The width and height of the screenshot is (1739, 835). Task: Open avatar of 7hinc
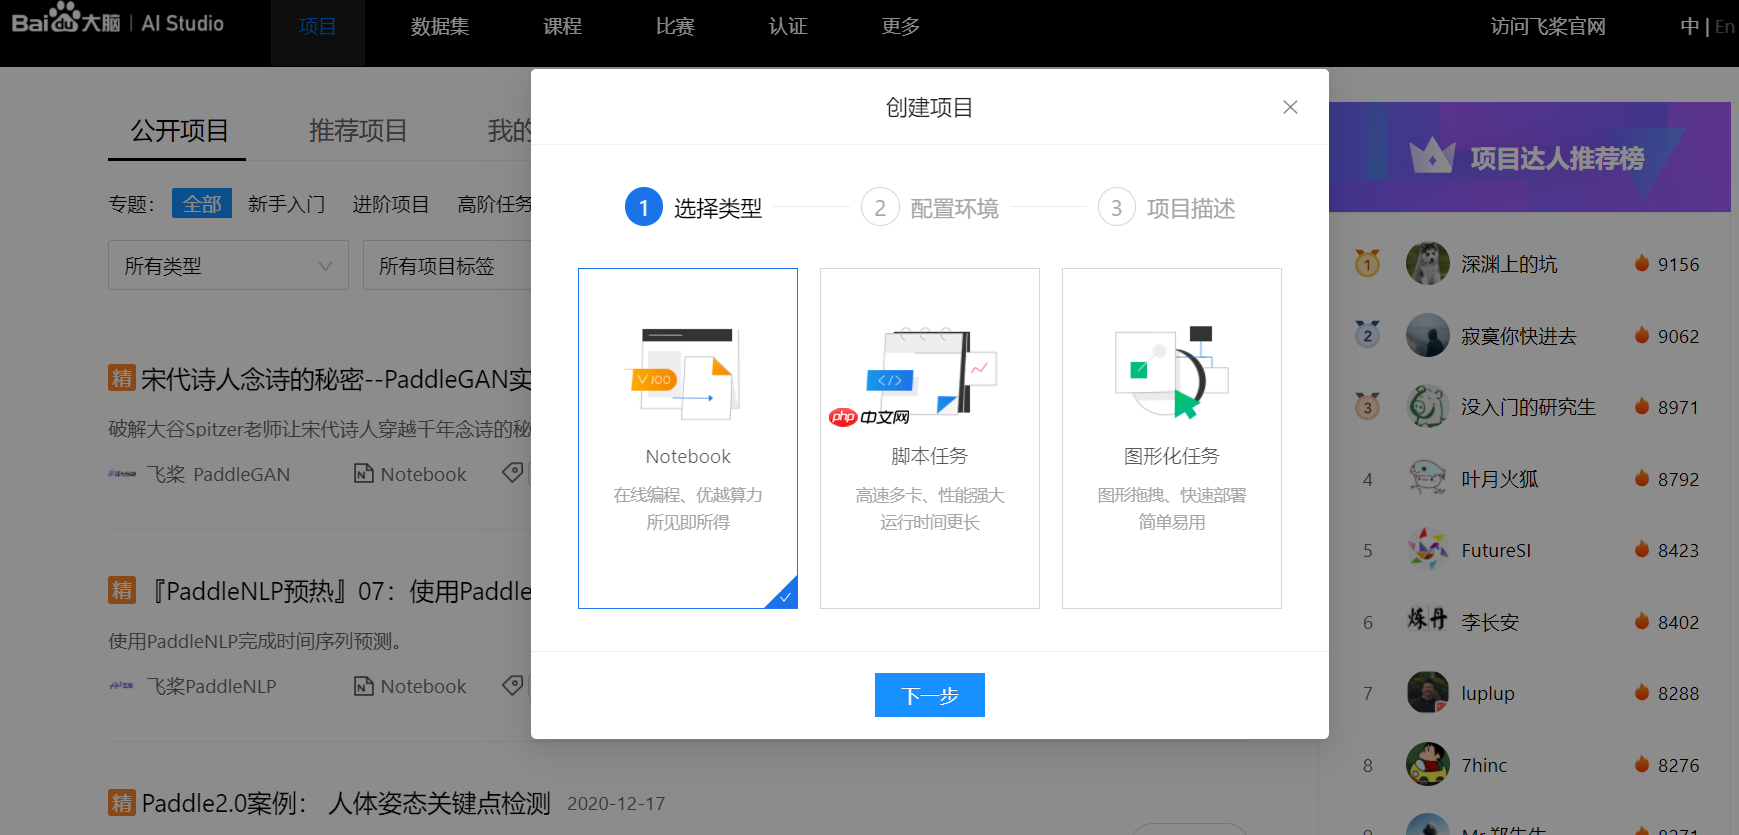[x=1428, y=764]
